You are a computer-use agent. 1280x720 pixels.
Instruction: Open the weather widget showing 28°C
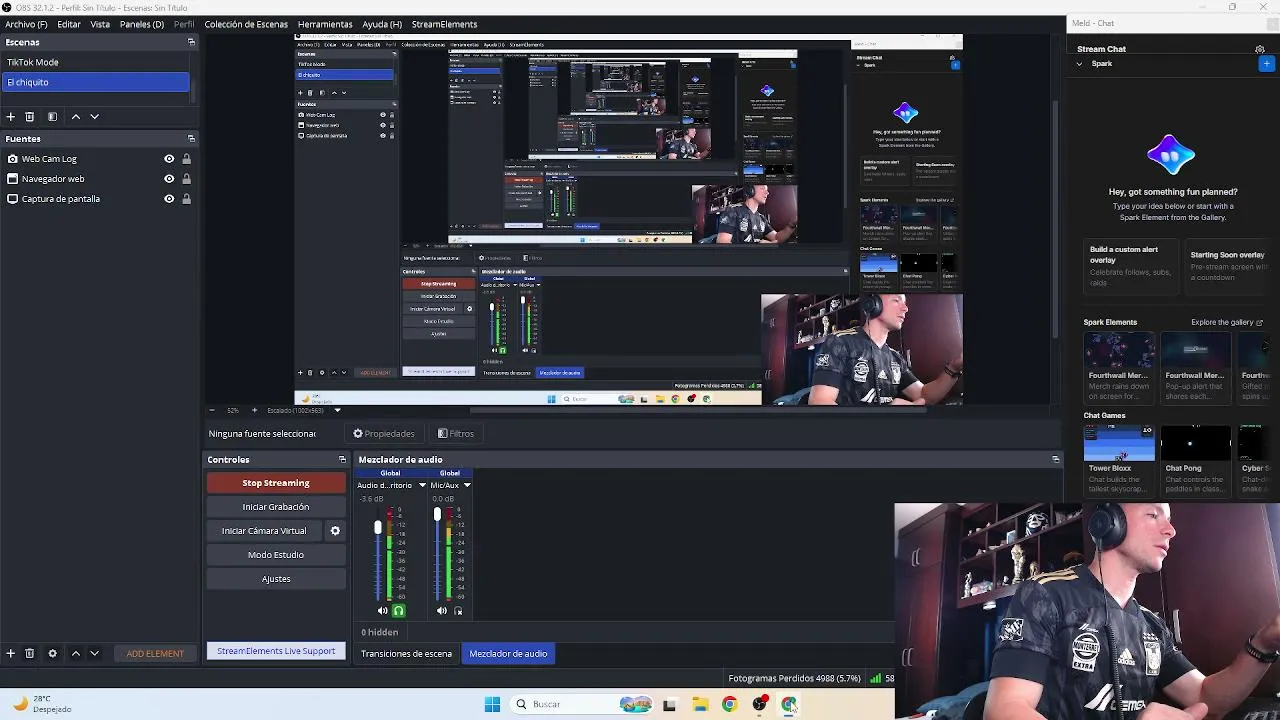[x=43, y=704]
